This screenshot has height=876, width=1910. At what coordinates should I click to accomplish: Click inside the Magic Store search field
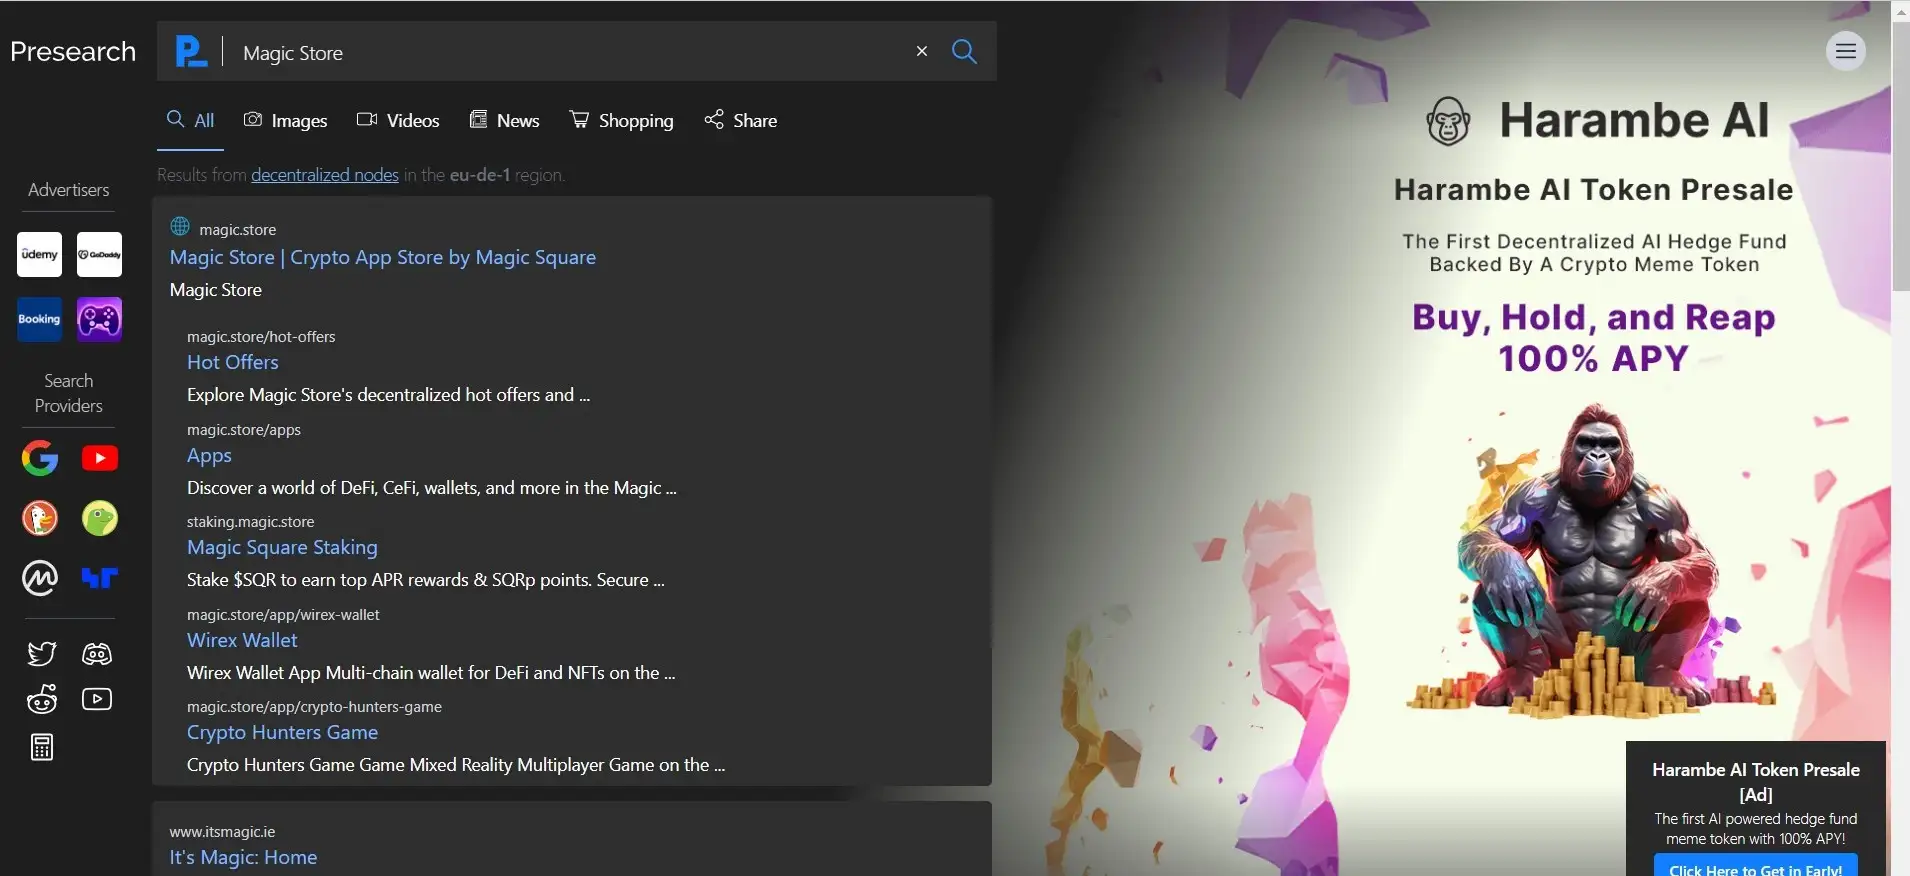570,53
